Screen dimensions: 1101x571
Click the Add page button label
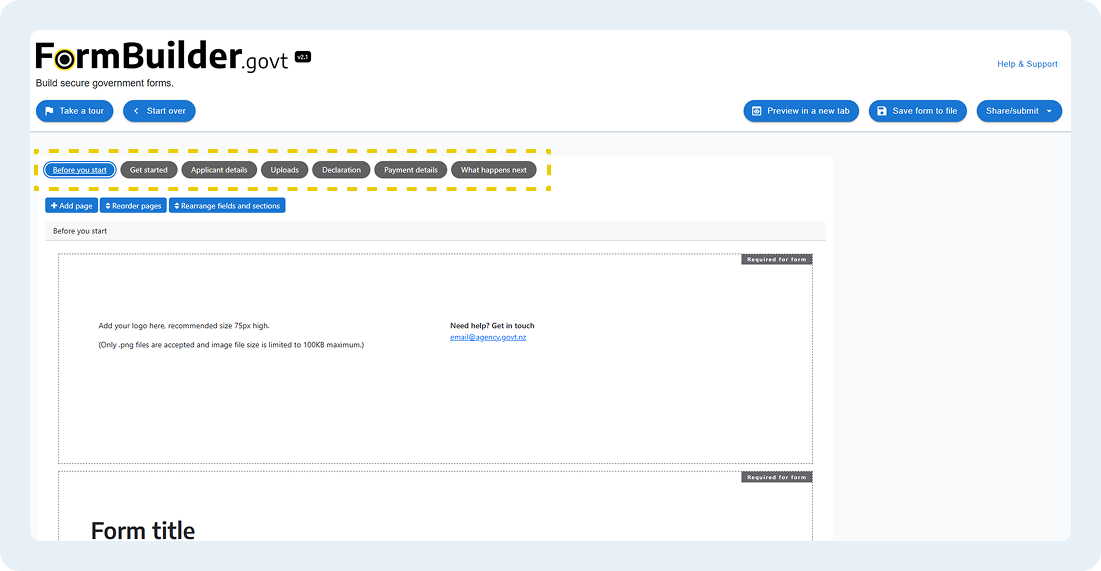(76, 206)
